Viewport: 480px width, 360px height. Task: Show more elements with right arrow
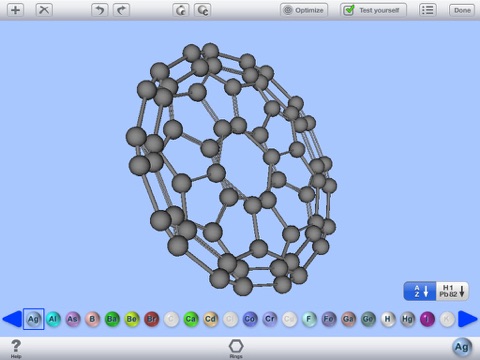[x=468, y=319]
